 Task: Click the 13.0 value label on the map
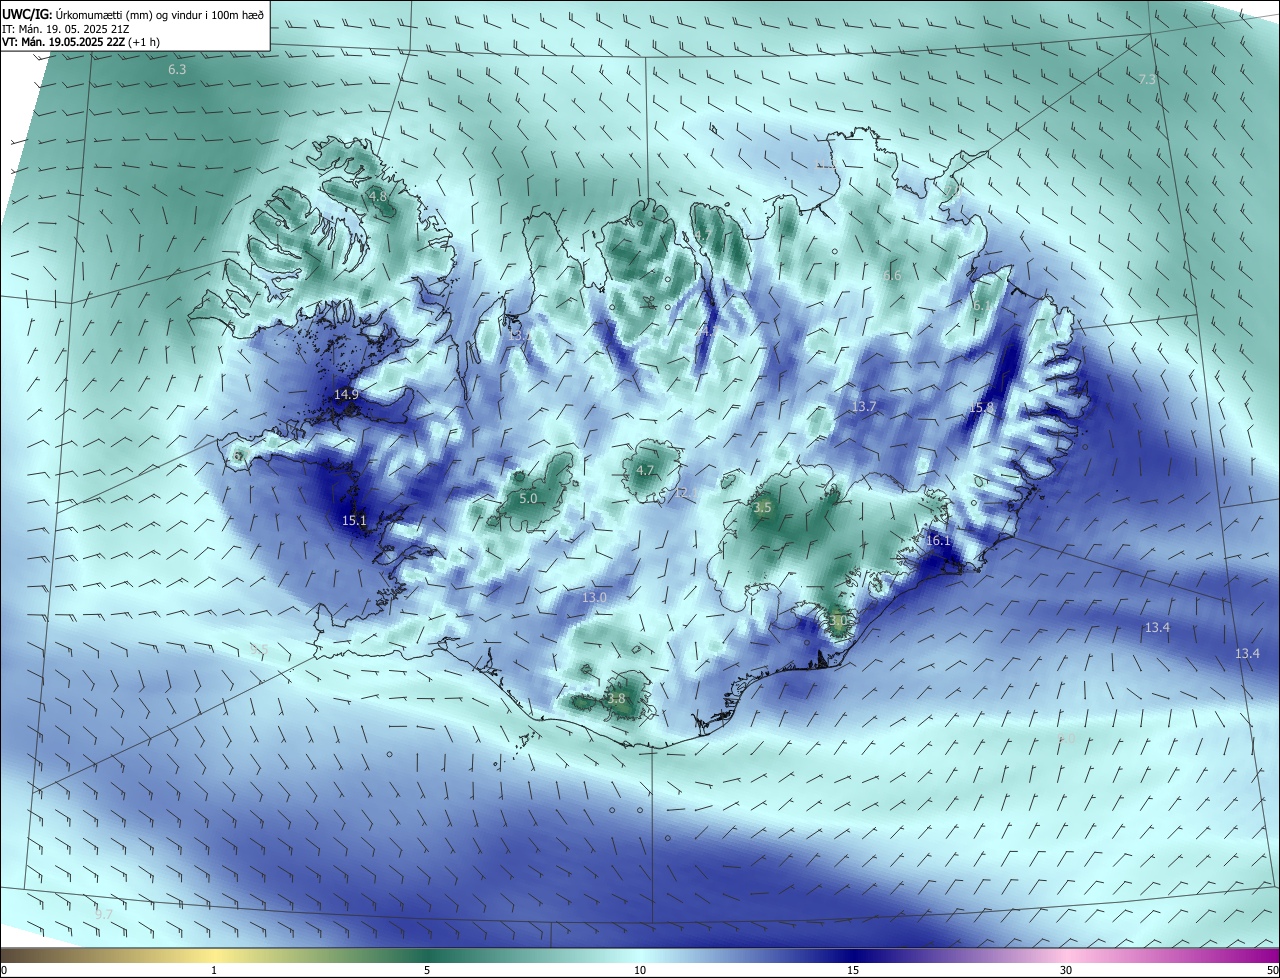pyautogui.click(x=595, y=598)
